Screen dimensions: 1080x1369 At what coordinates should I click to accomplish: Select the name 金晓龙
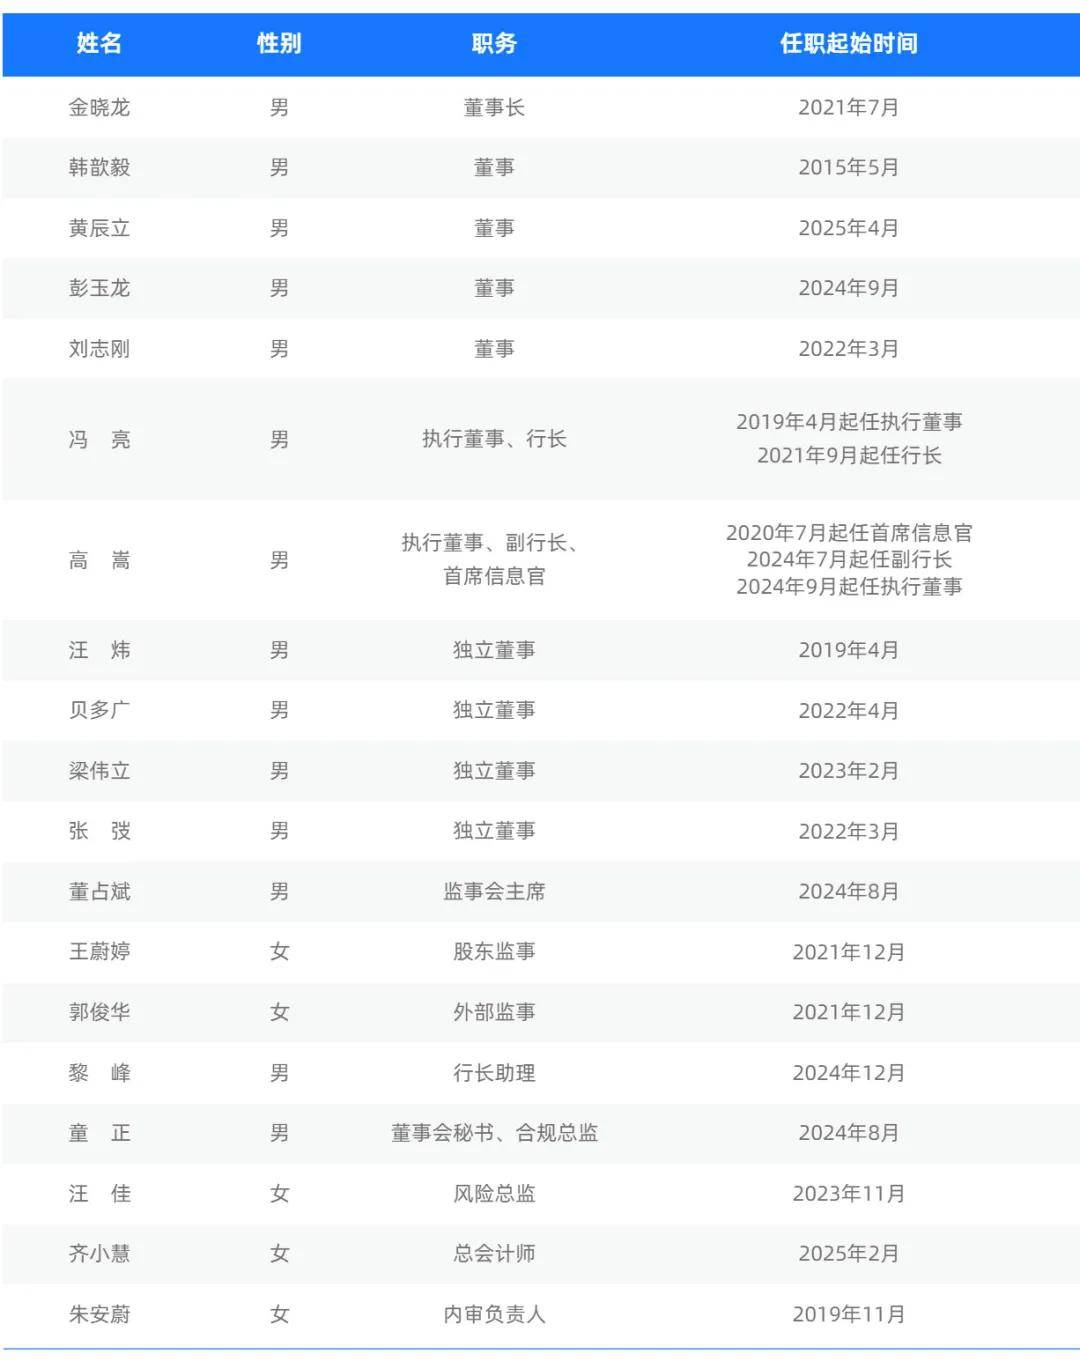point(99,107)
